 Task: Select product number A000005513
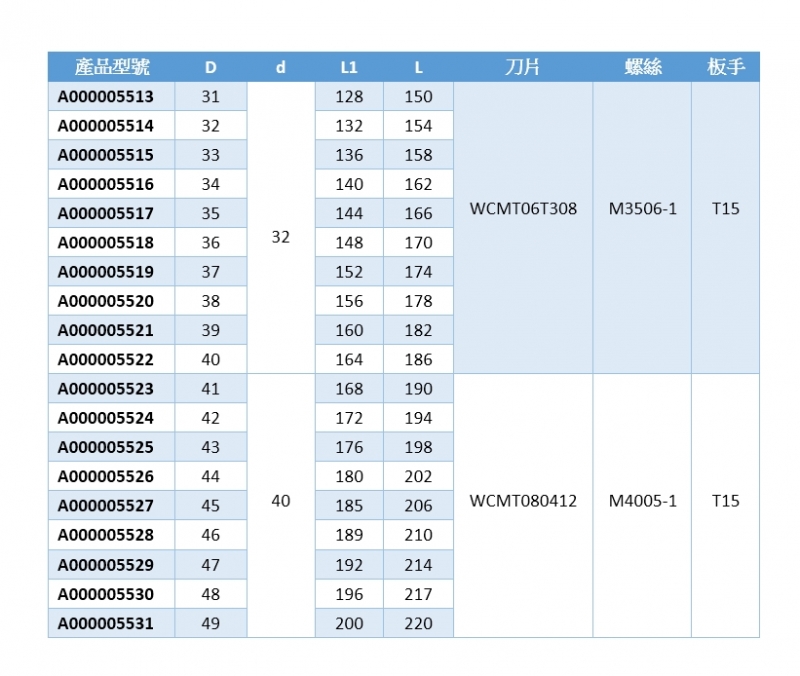[x=106, y=96]
